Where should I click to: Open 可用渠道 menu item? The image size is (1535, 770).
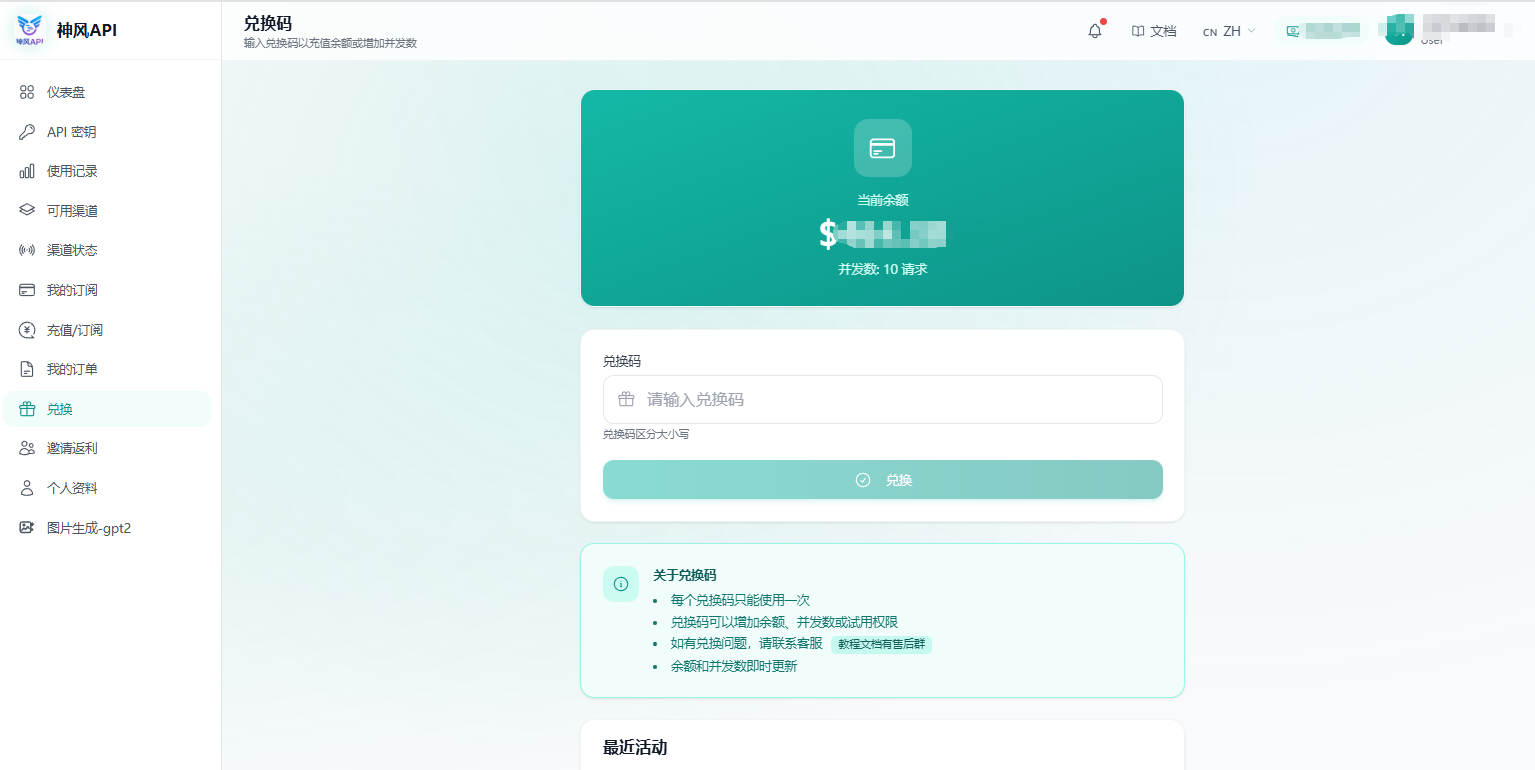tap(107, 211)
